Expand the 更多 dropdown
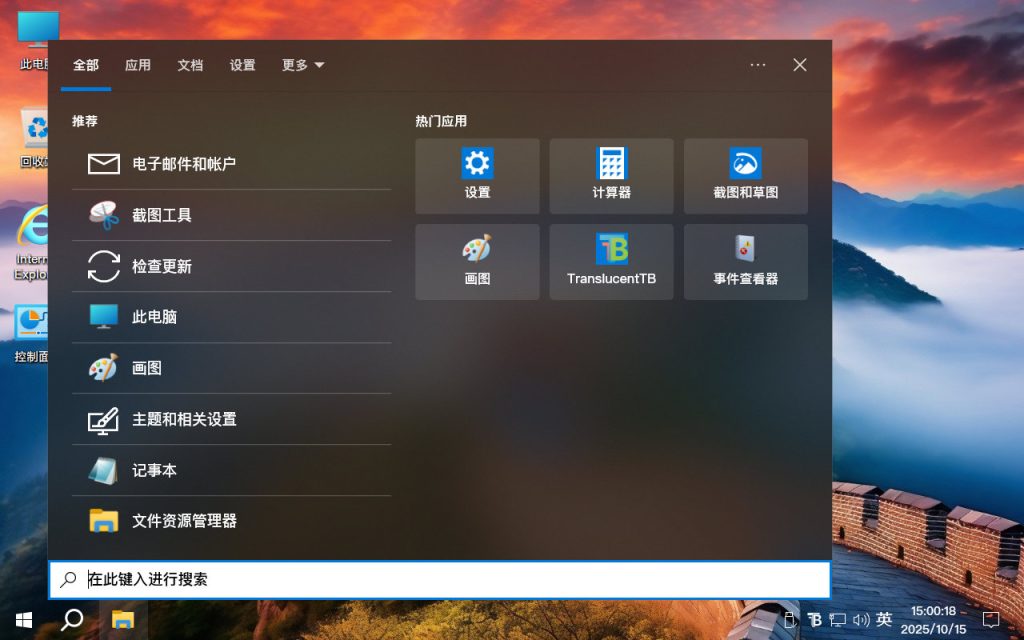Viewport: 1024px width, 640px height. click(302, 64)
